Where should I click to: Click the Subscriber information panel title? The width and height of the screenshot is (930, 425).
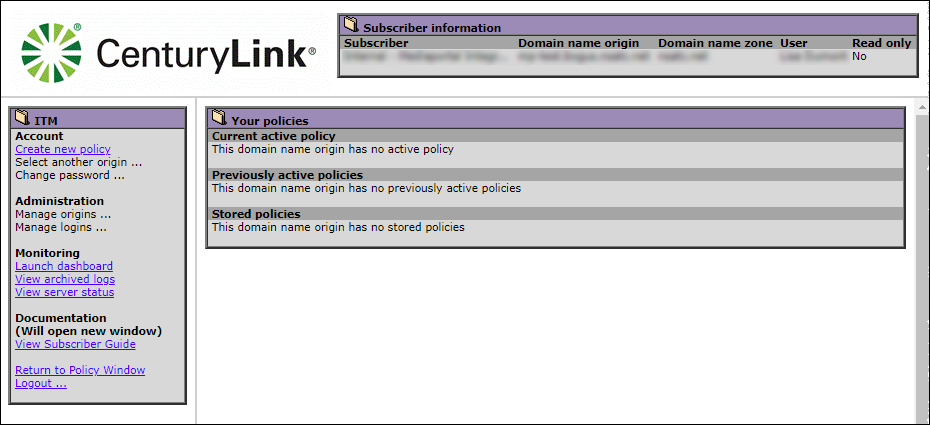[x=432, y=28]
